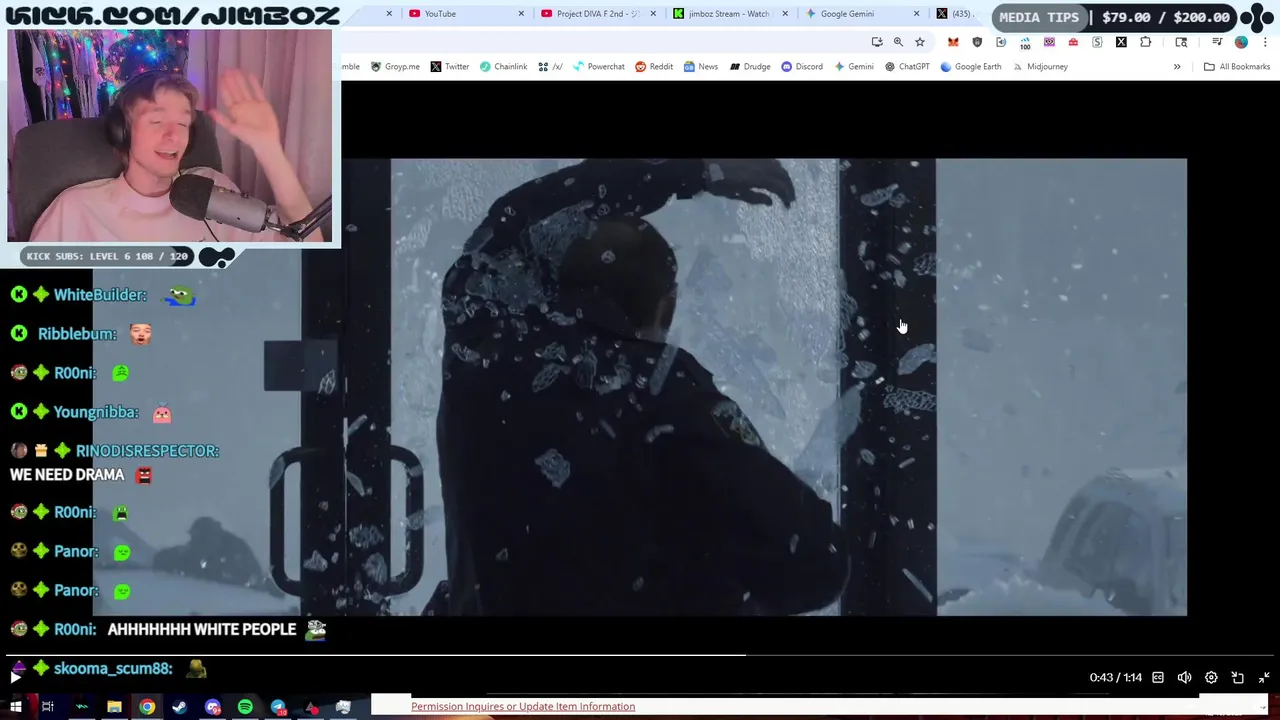Open the /x/ bookmark

550,67
